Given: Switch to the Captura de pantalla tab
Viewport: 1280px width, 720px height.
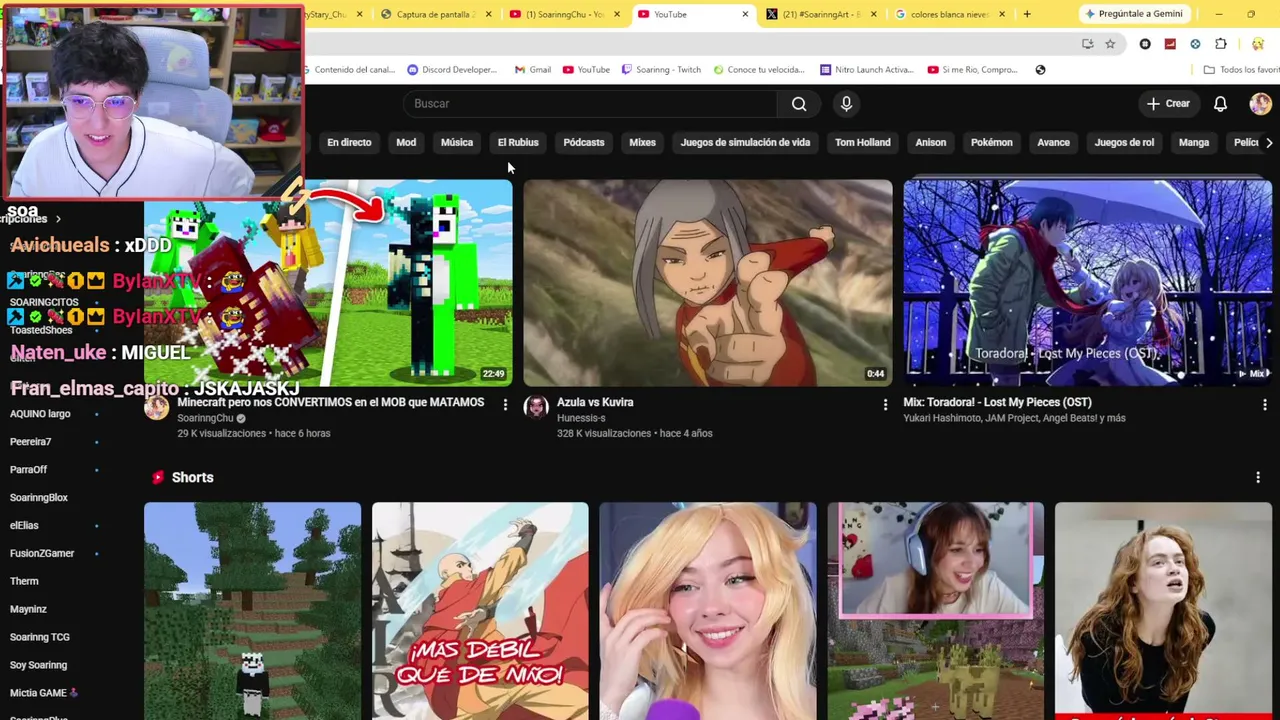Looking at the screenshot, I should click(x=435, y=14).
